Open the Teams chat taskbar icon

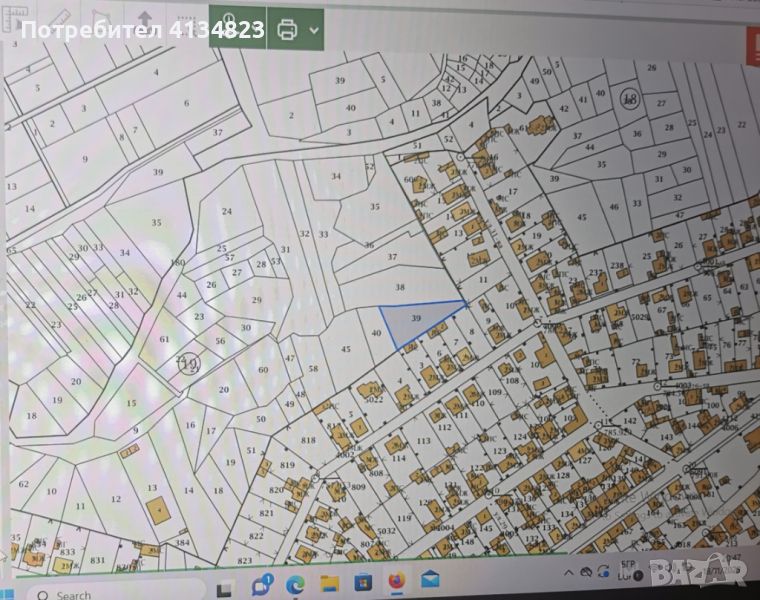[x=262, y=584]
